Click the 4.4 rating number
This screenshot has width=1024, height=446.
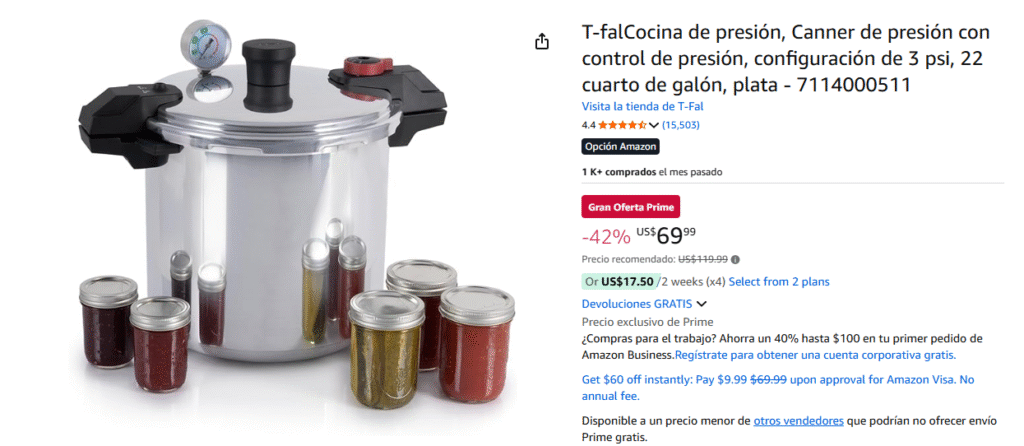(x=588, y=125)
